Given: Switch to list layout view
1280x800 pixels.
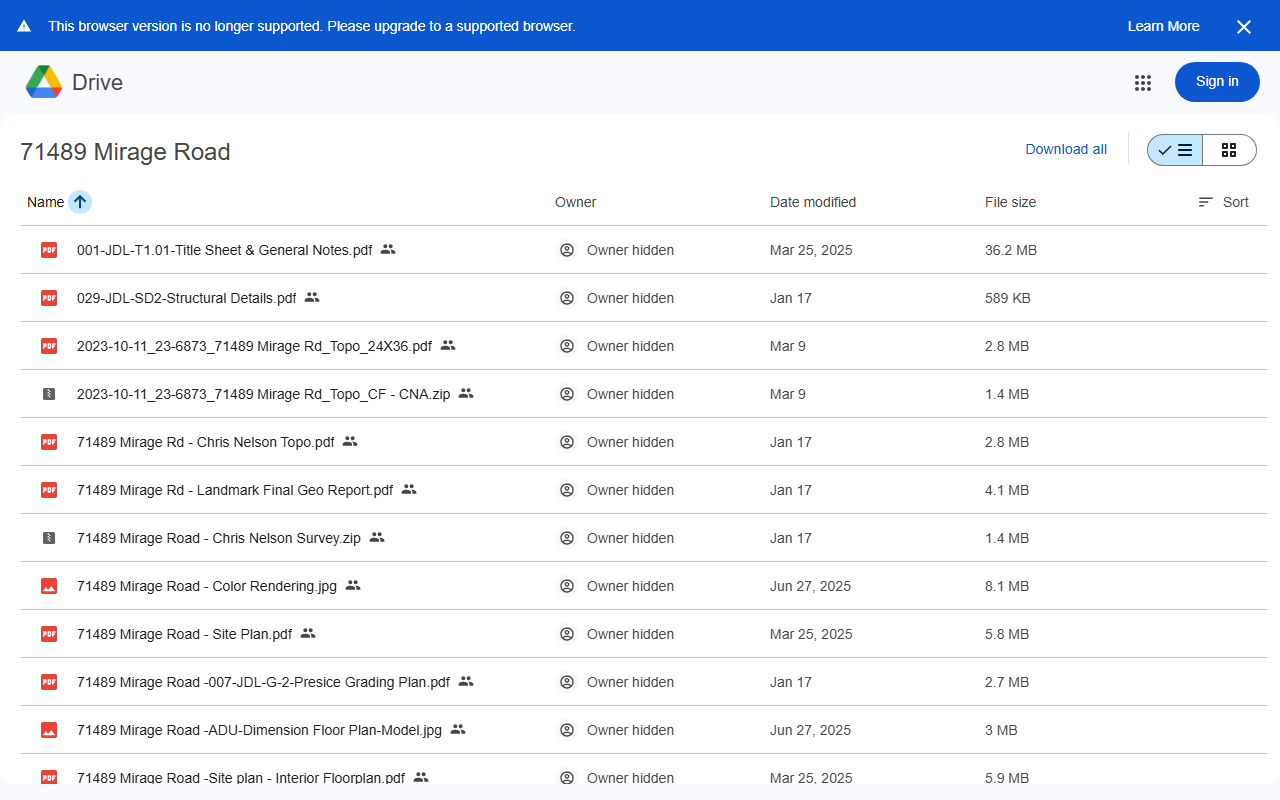Looking at the screenshot, I should (x=1175, y=150).
